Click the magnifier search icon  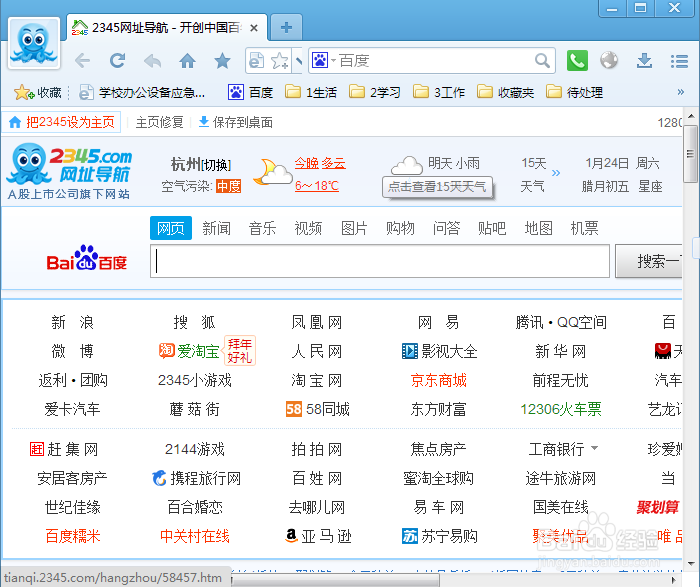point(542,60)
